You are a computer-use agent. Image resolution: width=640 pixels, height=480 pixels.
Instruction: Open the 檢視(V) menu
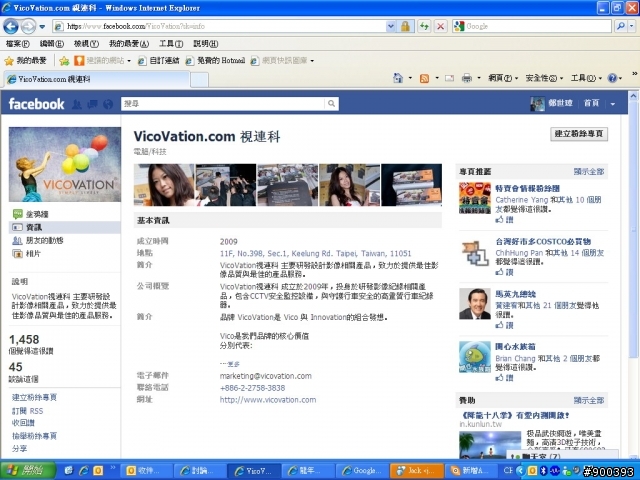point(86,44)
